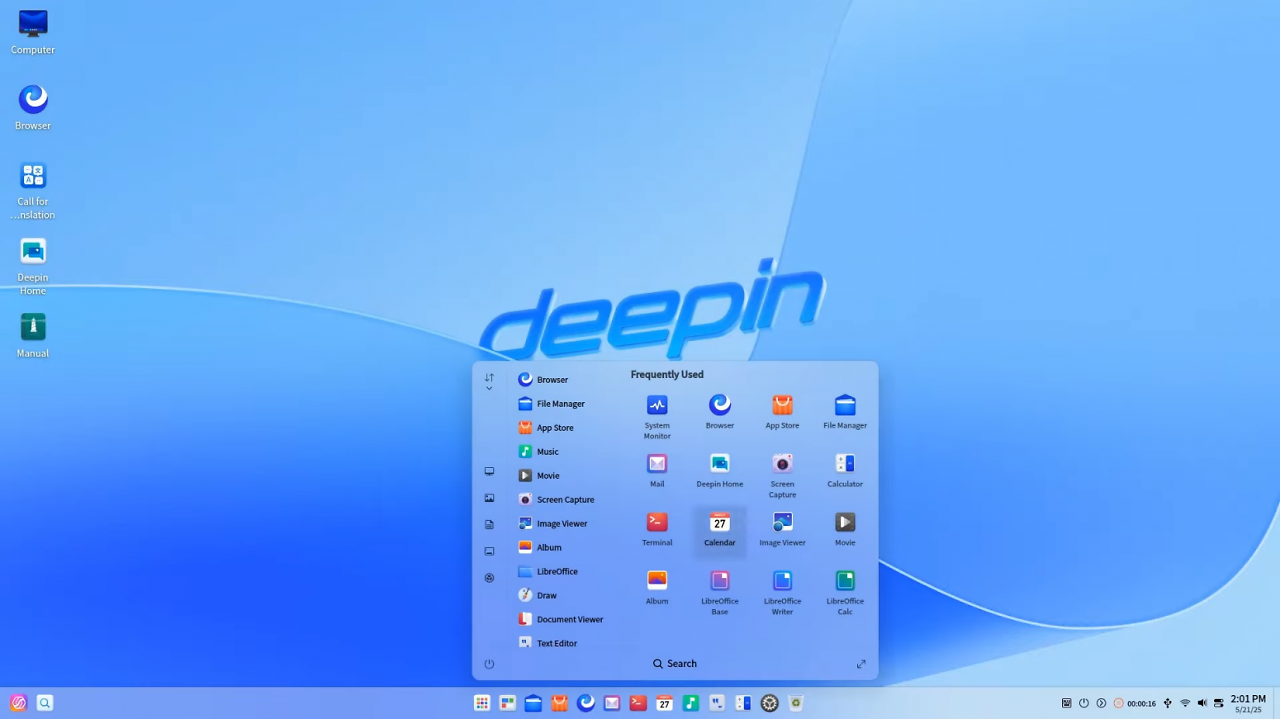Launch Screen Capture from Frequently Used grid

coord(782,475)
